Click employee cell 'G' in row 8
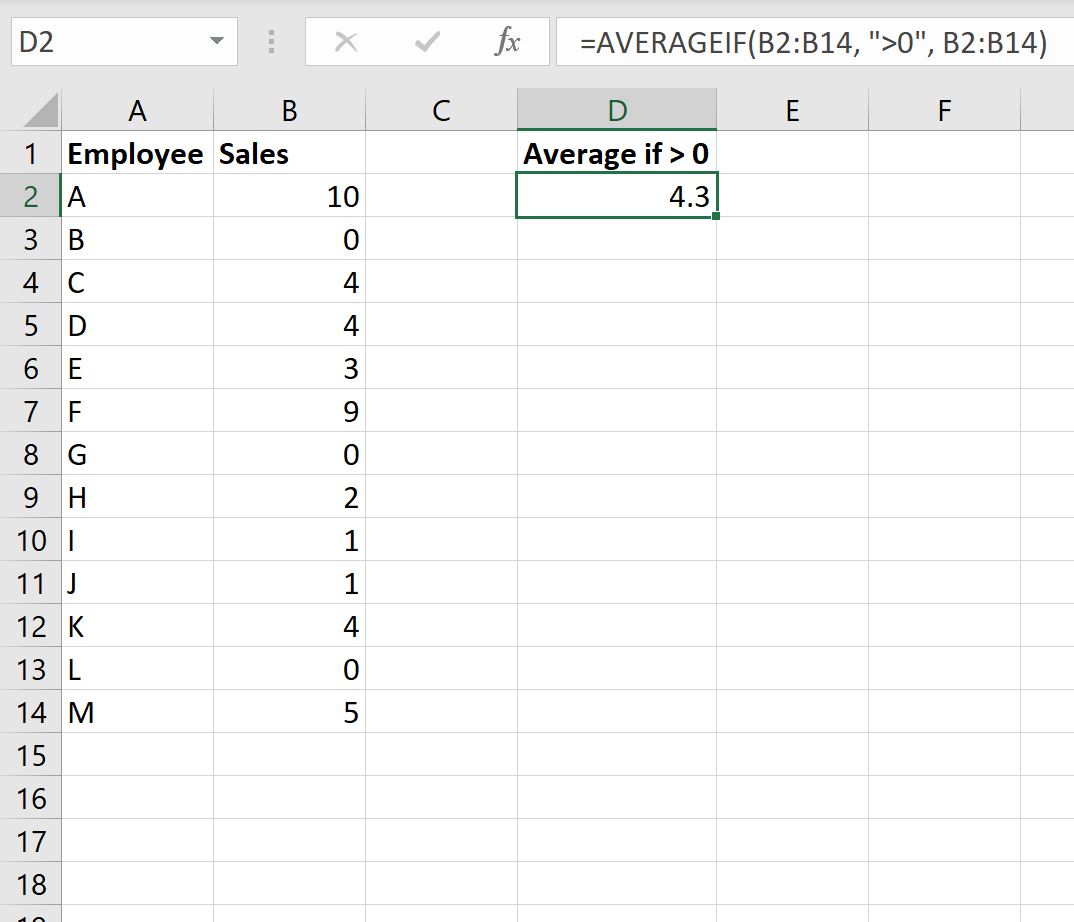Viewport: 1074px width, 922px height. tap(138, 453)
